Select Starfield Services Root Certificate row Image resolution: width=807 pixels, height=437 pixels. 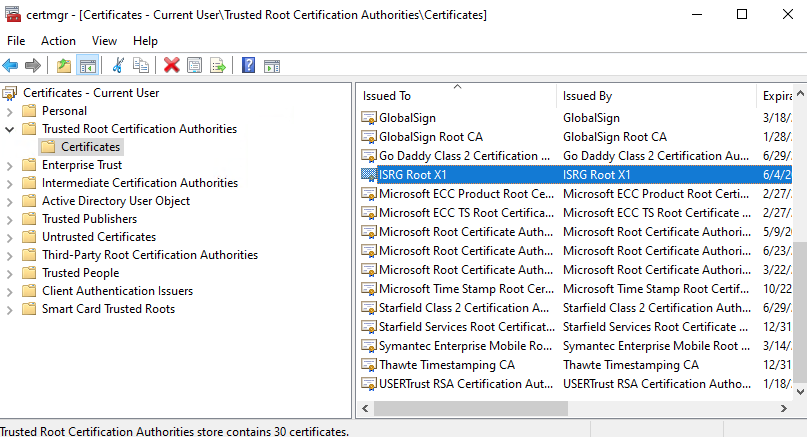[575, 327]
